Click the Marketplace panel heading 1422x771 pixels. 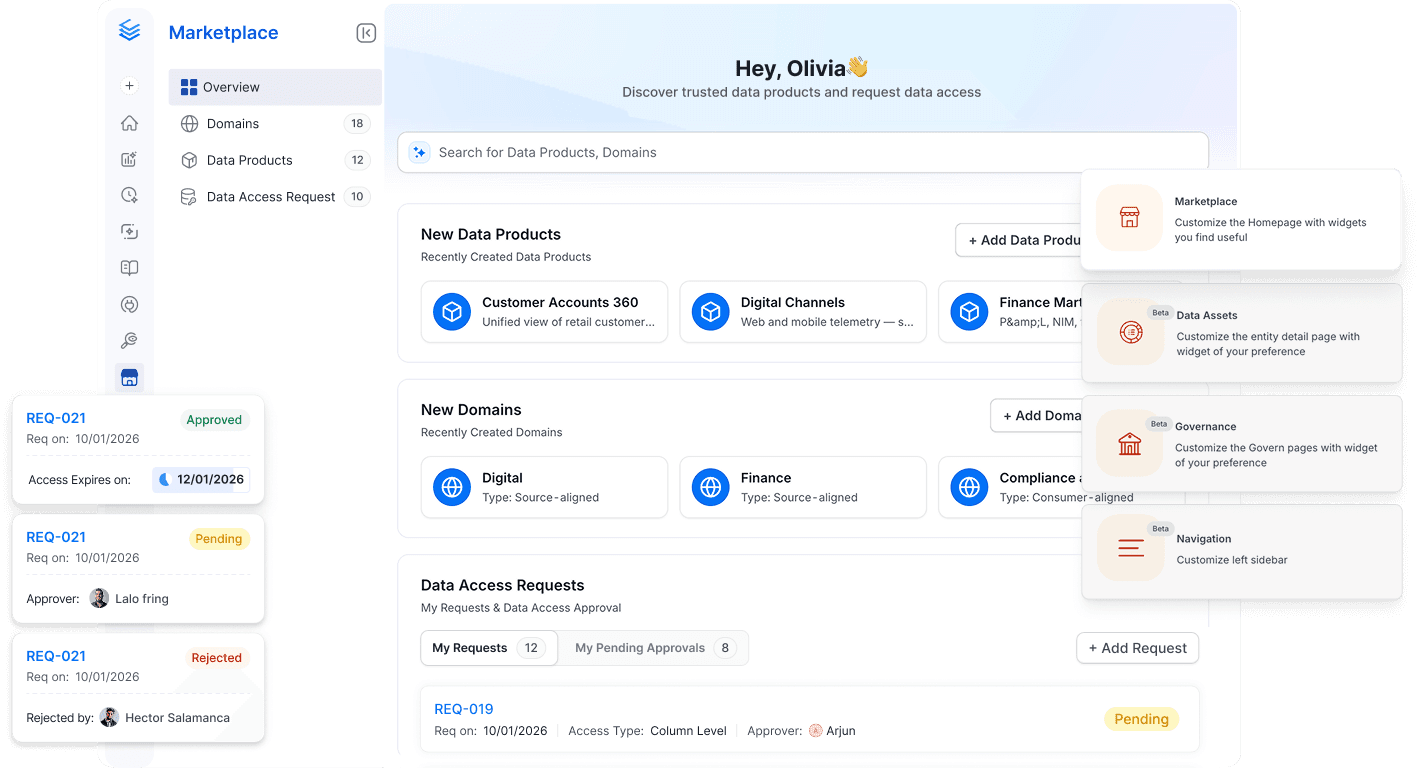tap(223, 33)
